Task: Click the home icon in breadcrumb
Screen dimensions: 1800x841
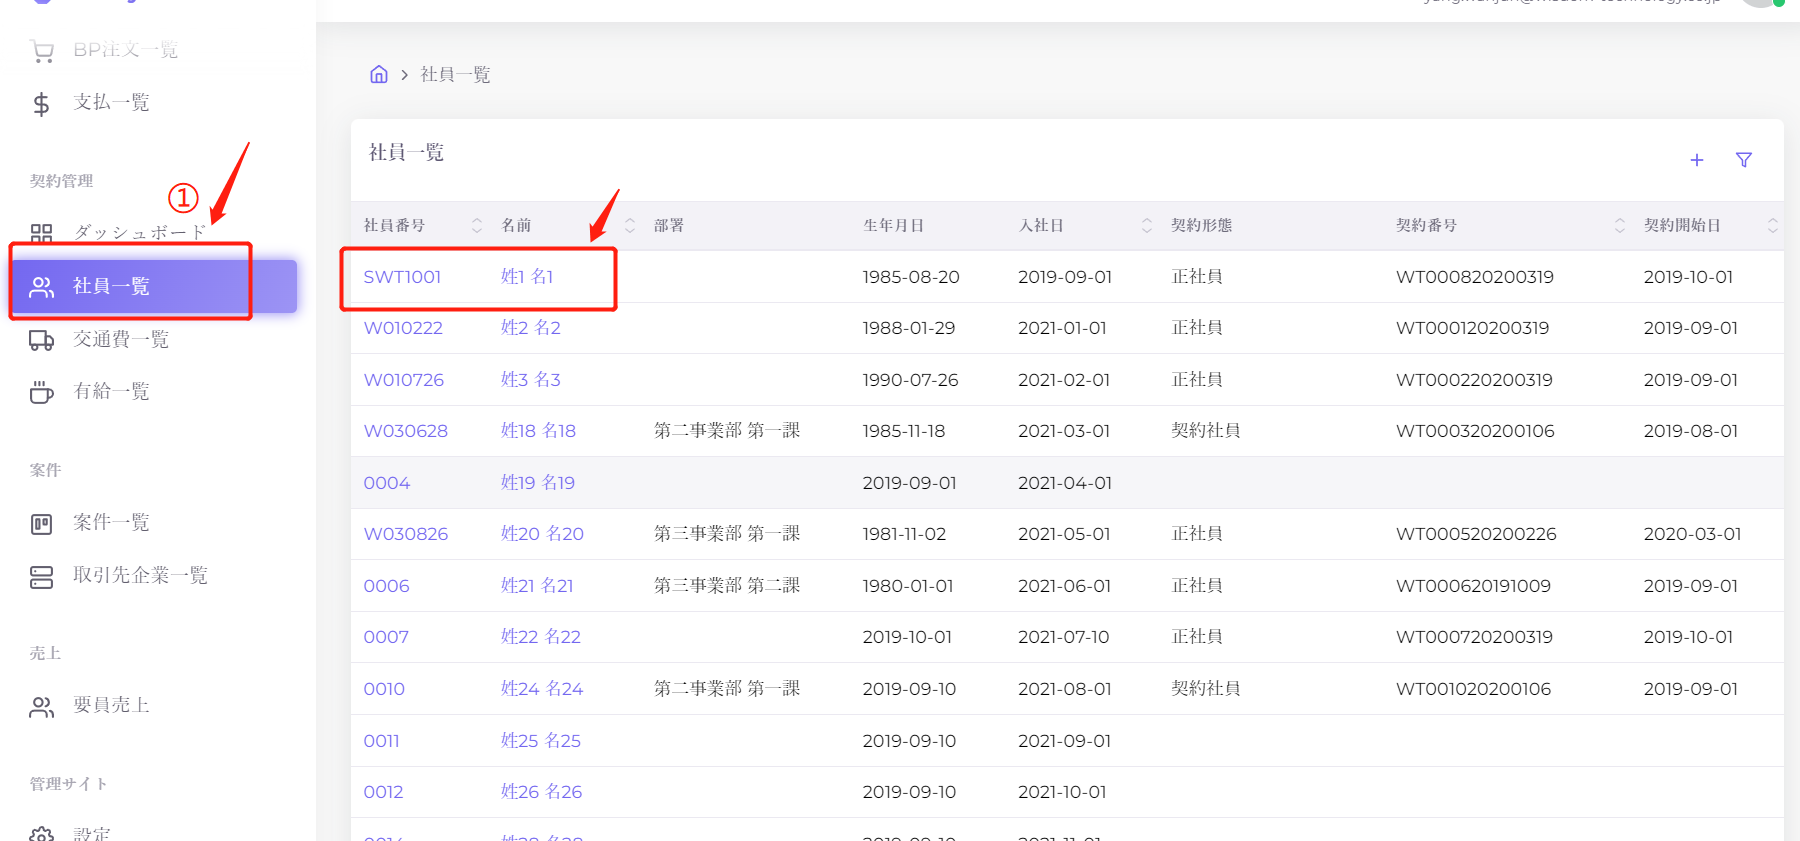Action: 379,74
